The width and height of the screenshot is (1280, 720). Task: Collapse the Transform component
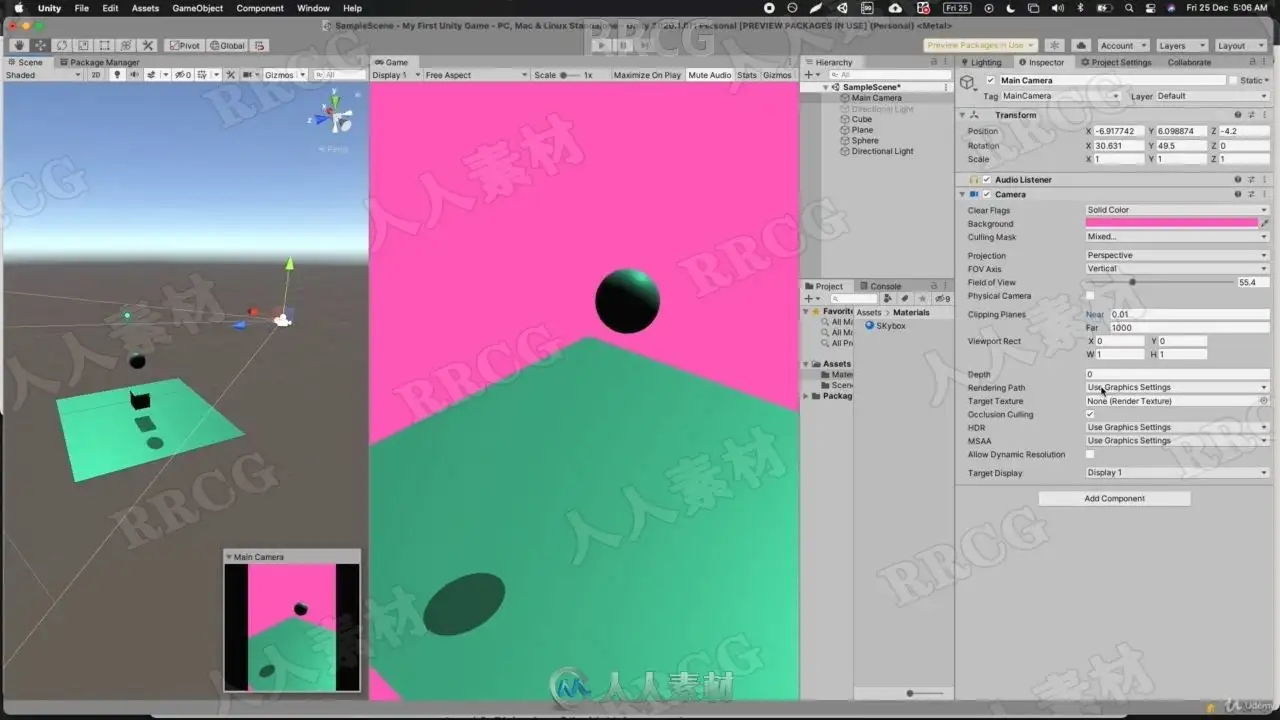tap(963, 115)
